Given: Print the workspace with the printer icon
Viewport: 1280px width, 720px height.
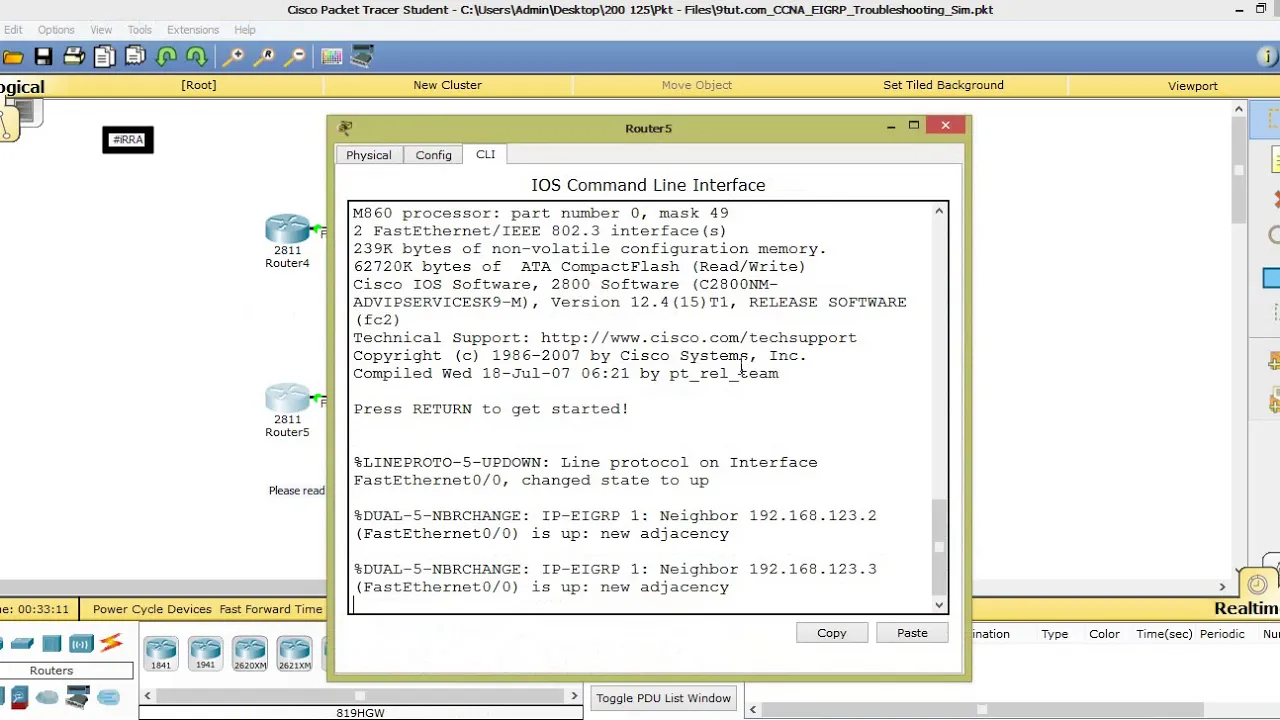Looking at the screenshot, I should (74, 57).
